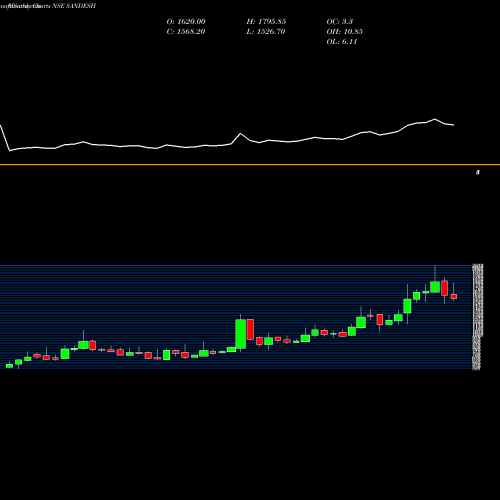Click the tallest green candlestick in the chart

241,334
